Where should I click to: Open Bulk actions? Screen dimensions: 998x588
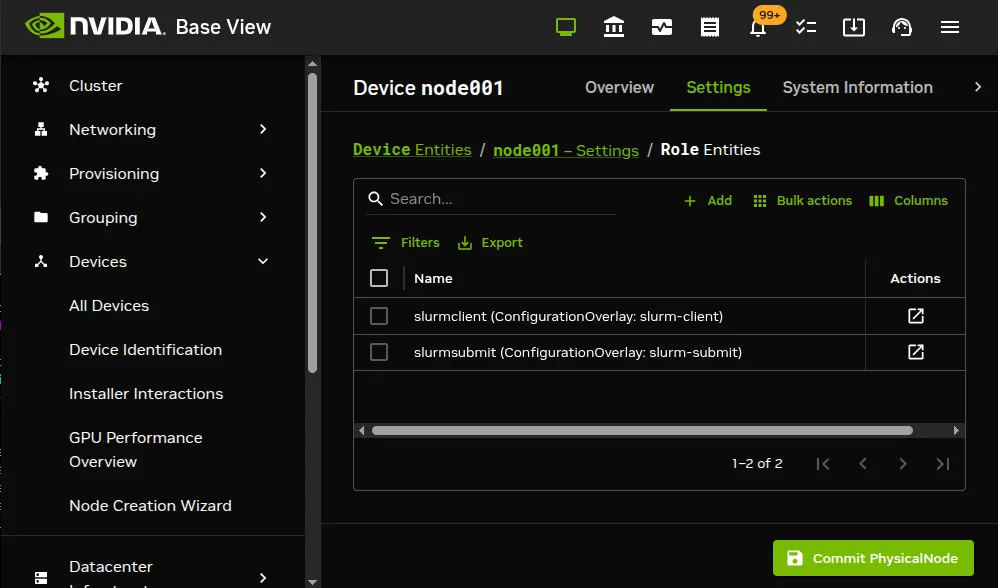tap(802, 200)
